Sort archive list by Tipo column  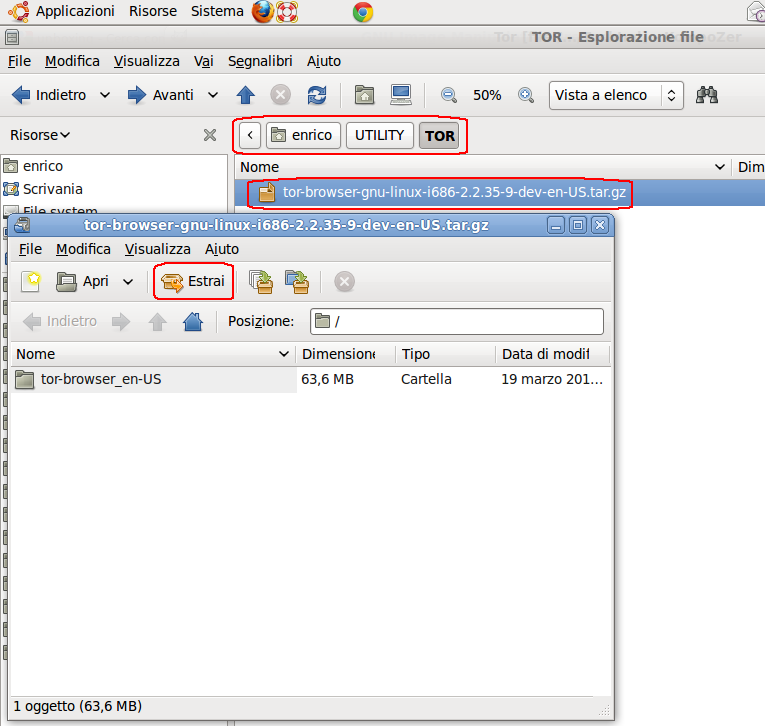445,354
